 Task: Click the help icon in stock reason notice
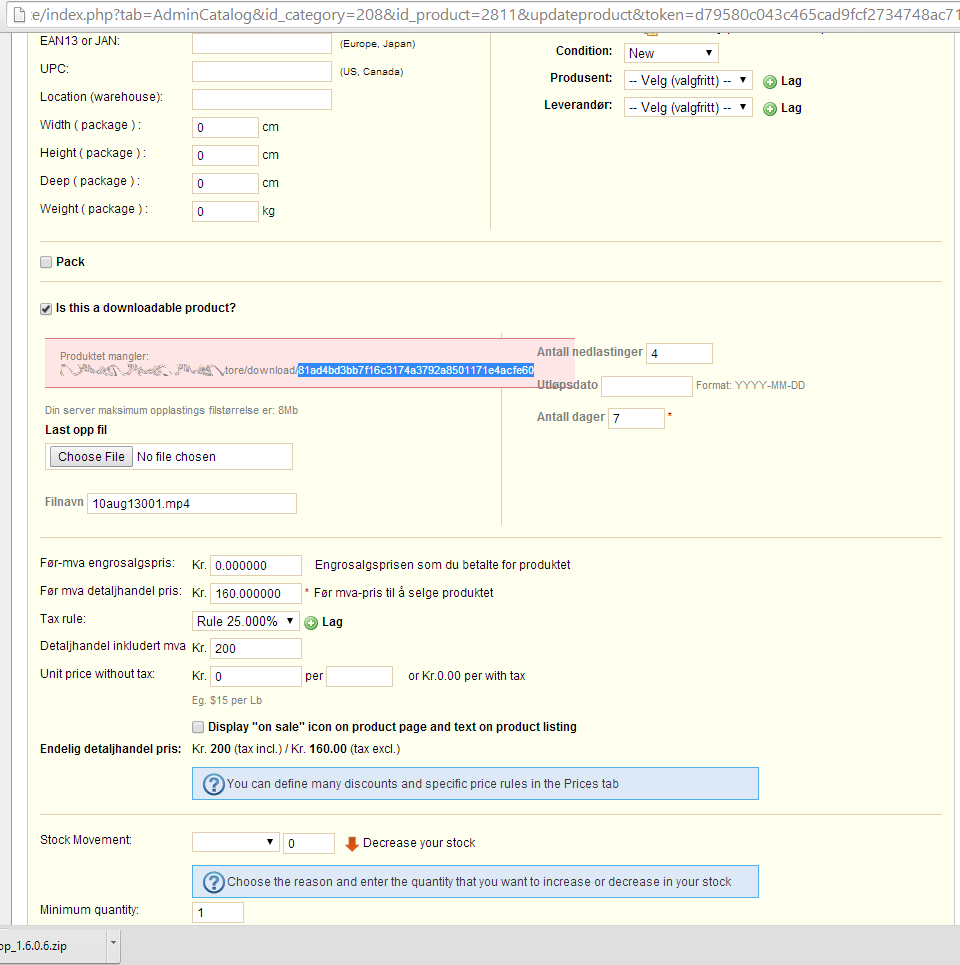point(214,883)
